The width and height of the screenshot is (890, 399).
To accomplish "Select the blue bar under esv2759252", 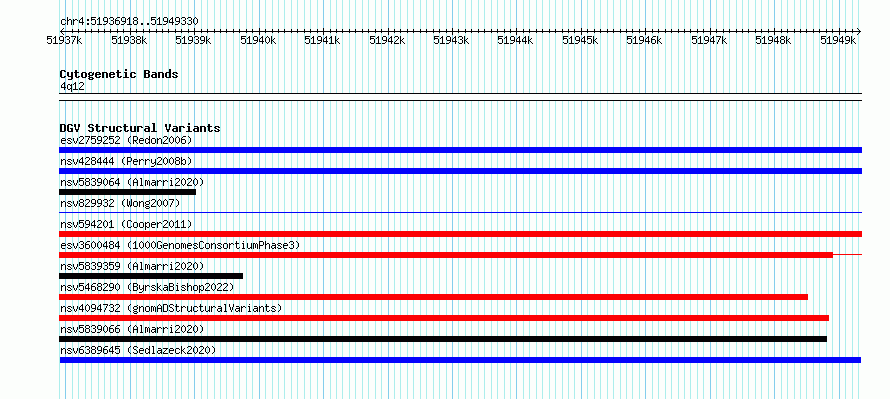I will point(460,150).
